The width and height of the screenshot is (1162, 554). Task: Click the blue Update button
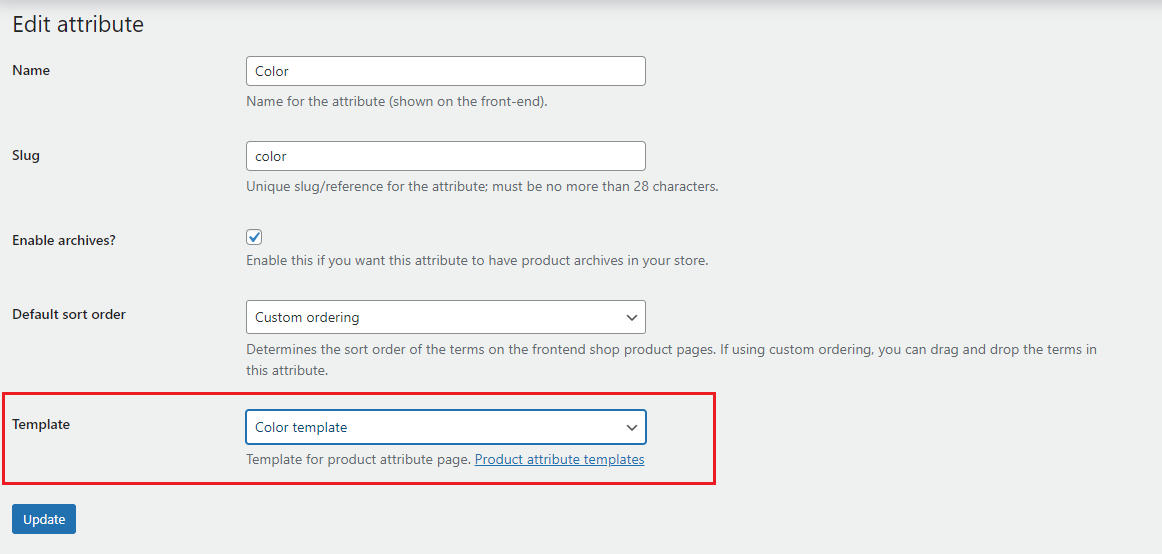coord(44,519)
